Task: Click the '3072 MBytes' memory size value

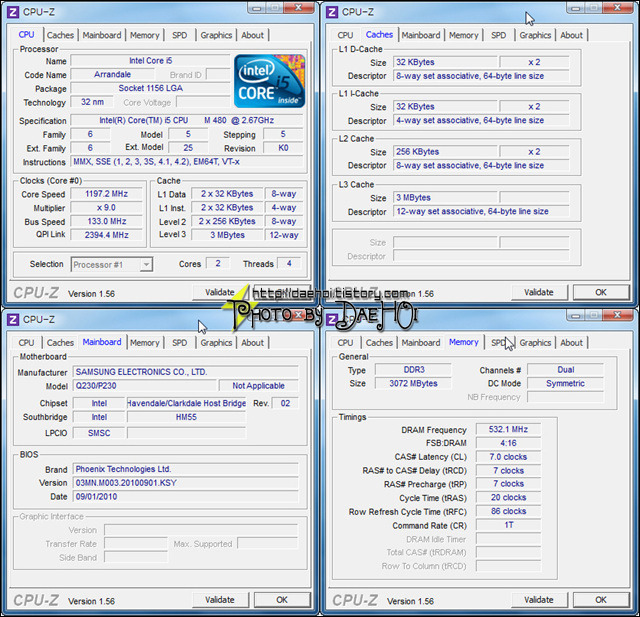Action: click(x=413, y=384)
